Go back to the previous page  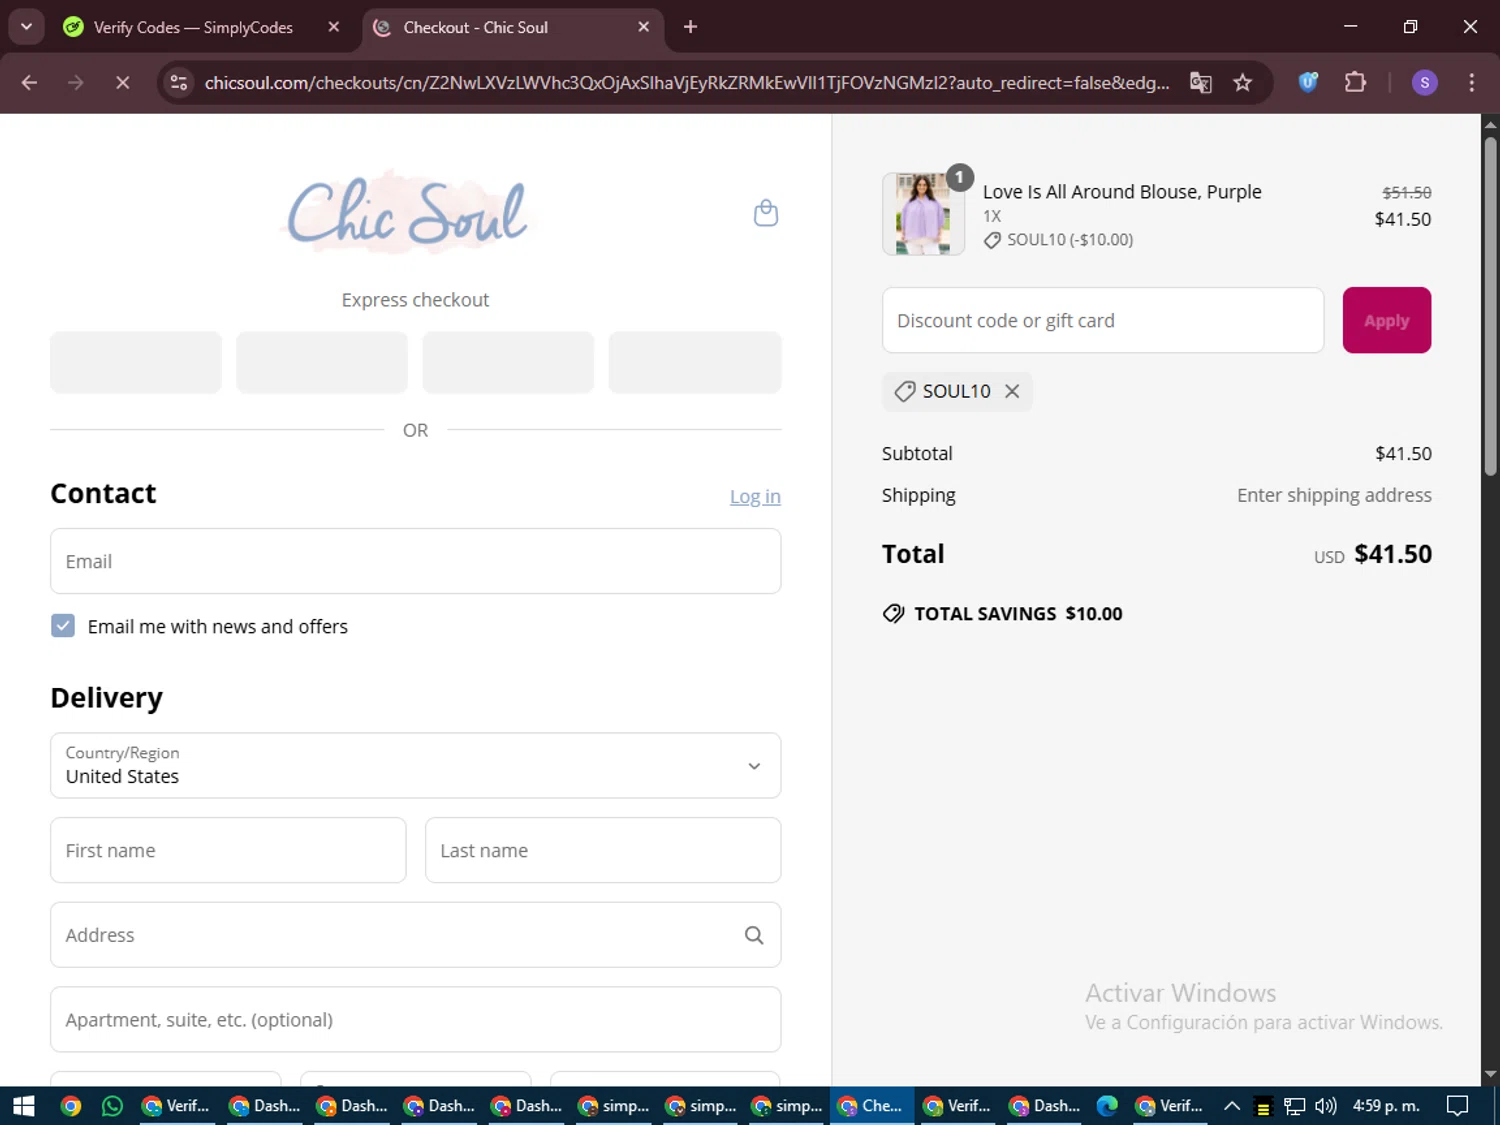(29, 83)
